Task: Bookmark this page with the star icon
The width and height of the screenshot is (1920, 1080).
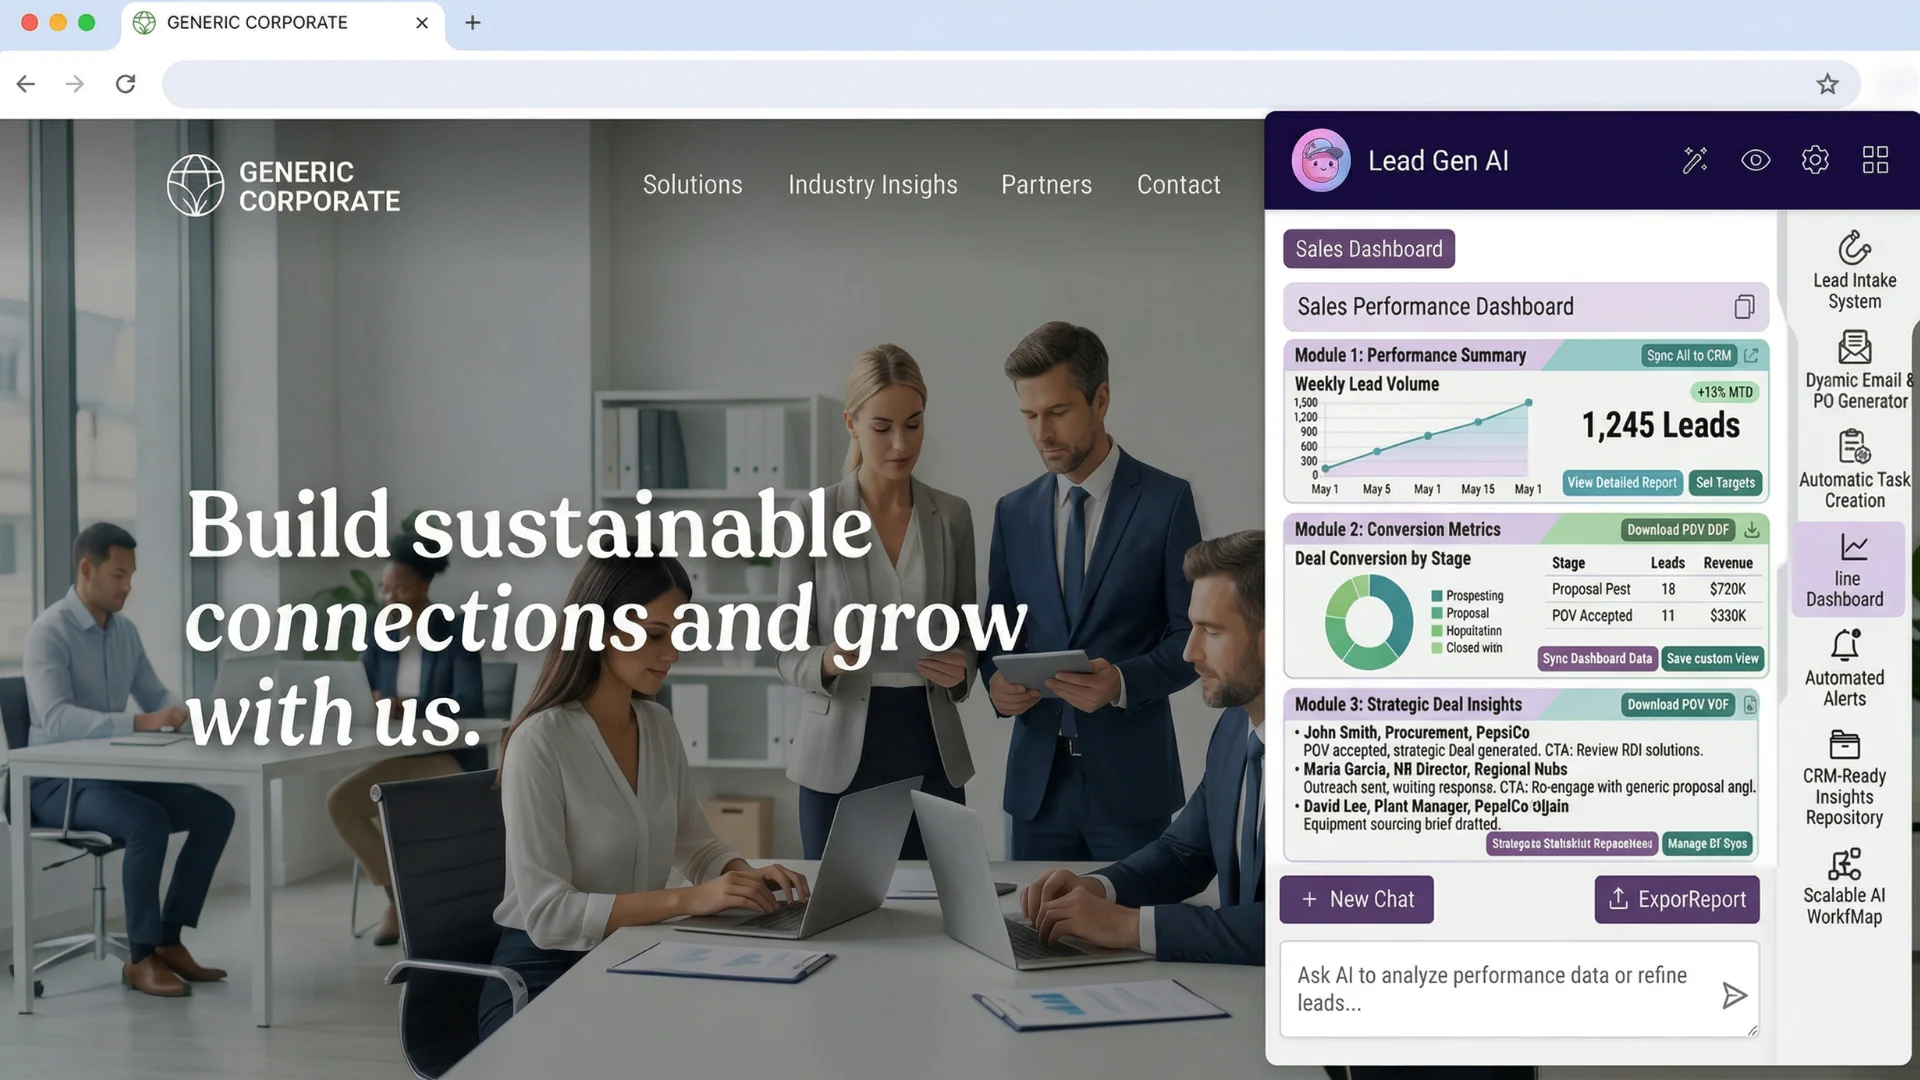Action: [1827, 84]
